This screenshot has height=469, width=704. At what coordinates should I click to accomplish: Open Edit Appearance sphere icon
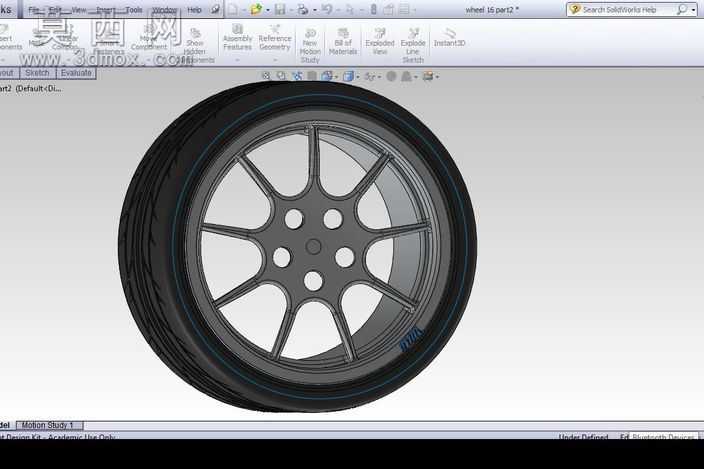click(x=392, y=76)
